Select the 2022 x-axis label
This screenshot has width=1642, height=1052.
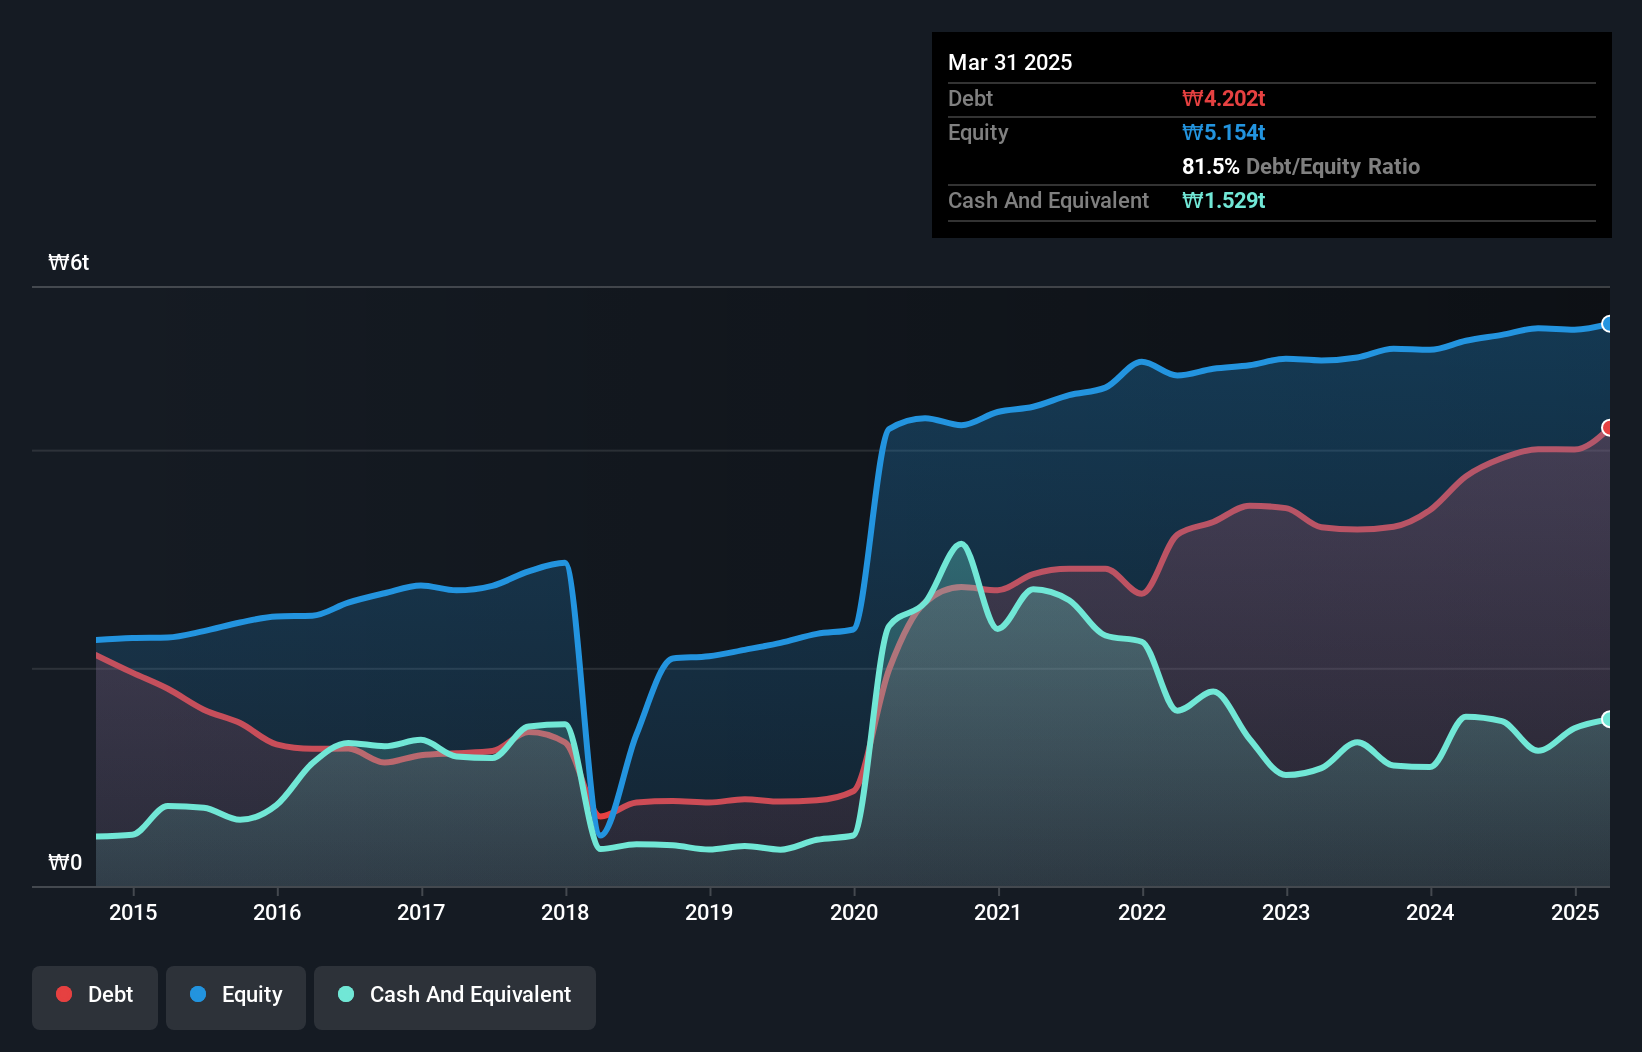pyautogui.click(x=1142, y=912)
